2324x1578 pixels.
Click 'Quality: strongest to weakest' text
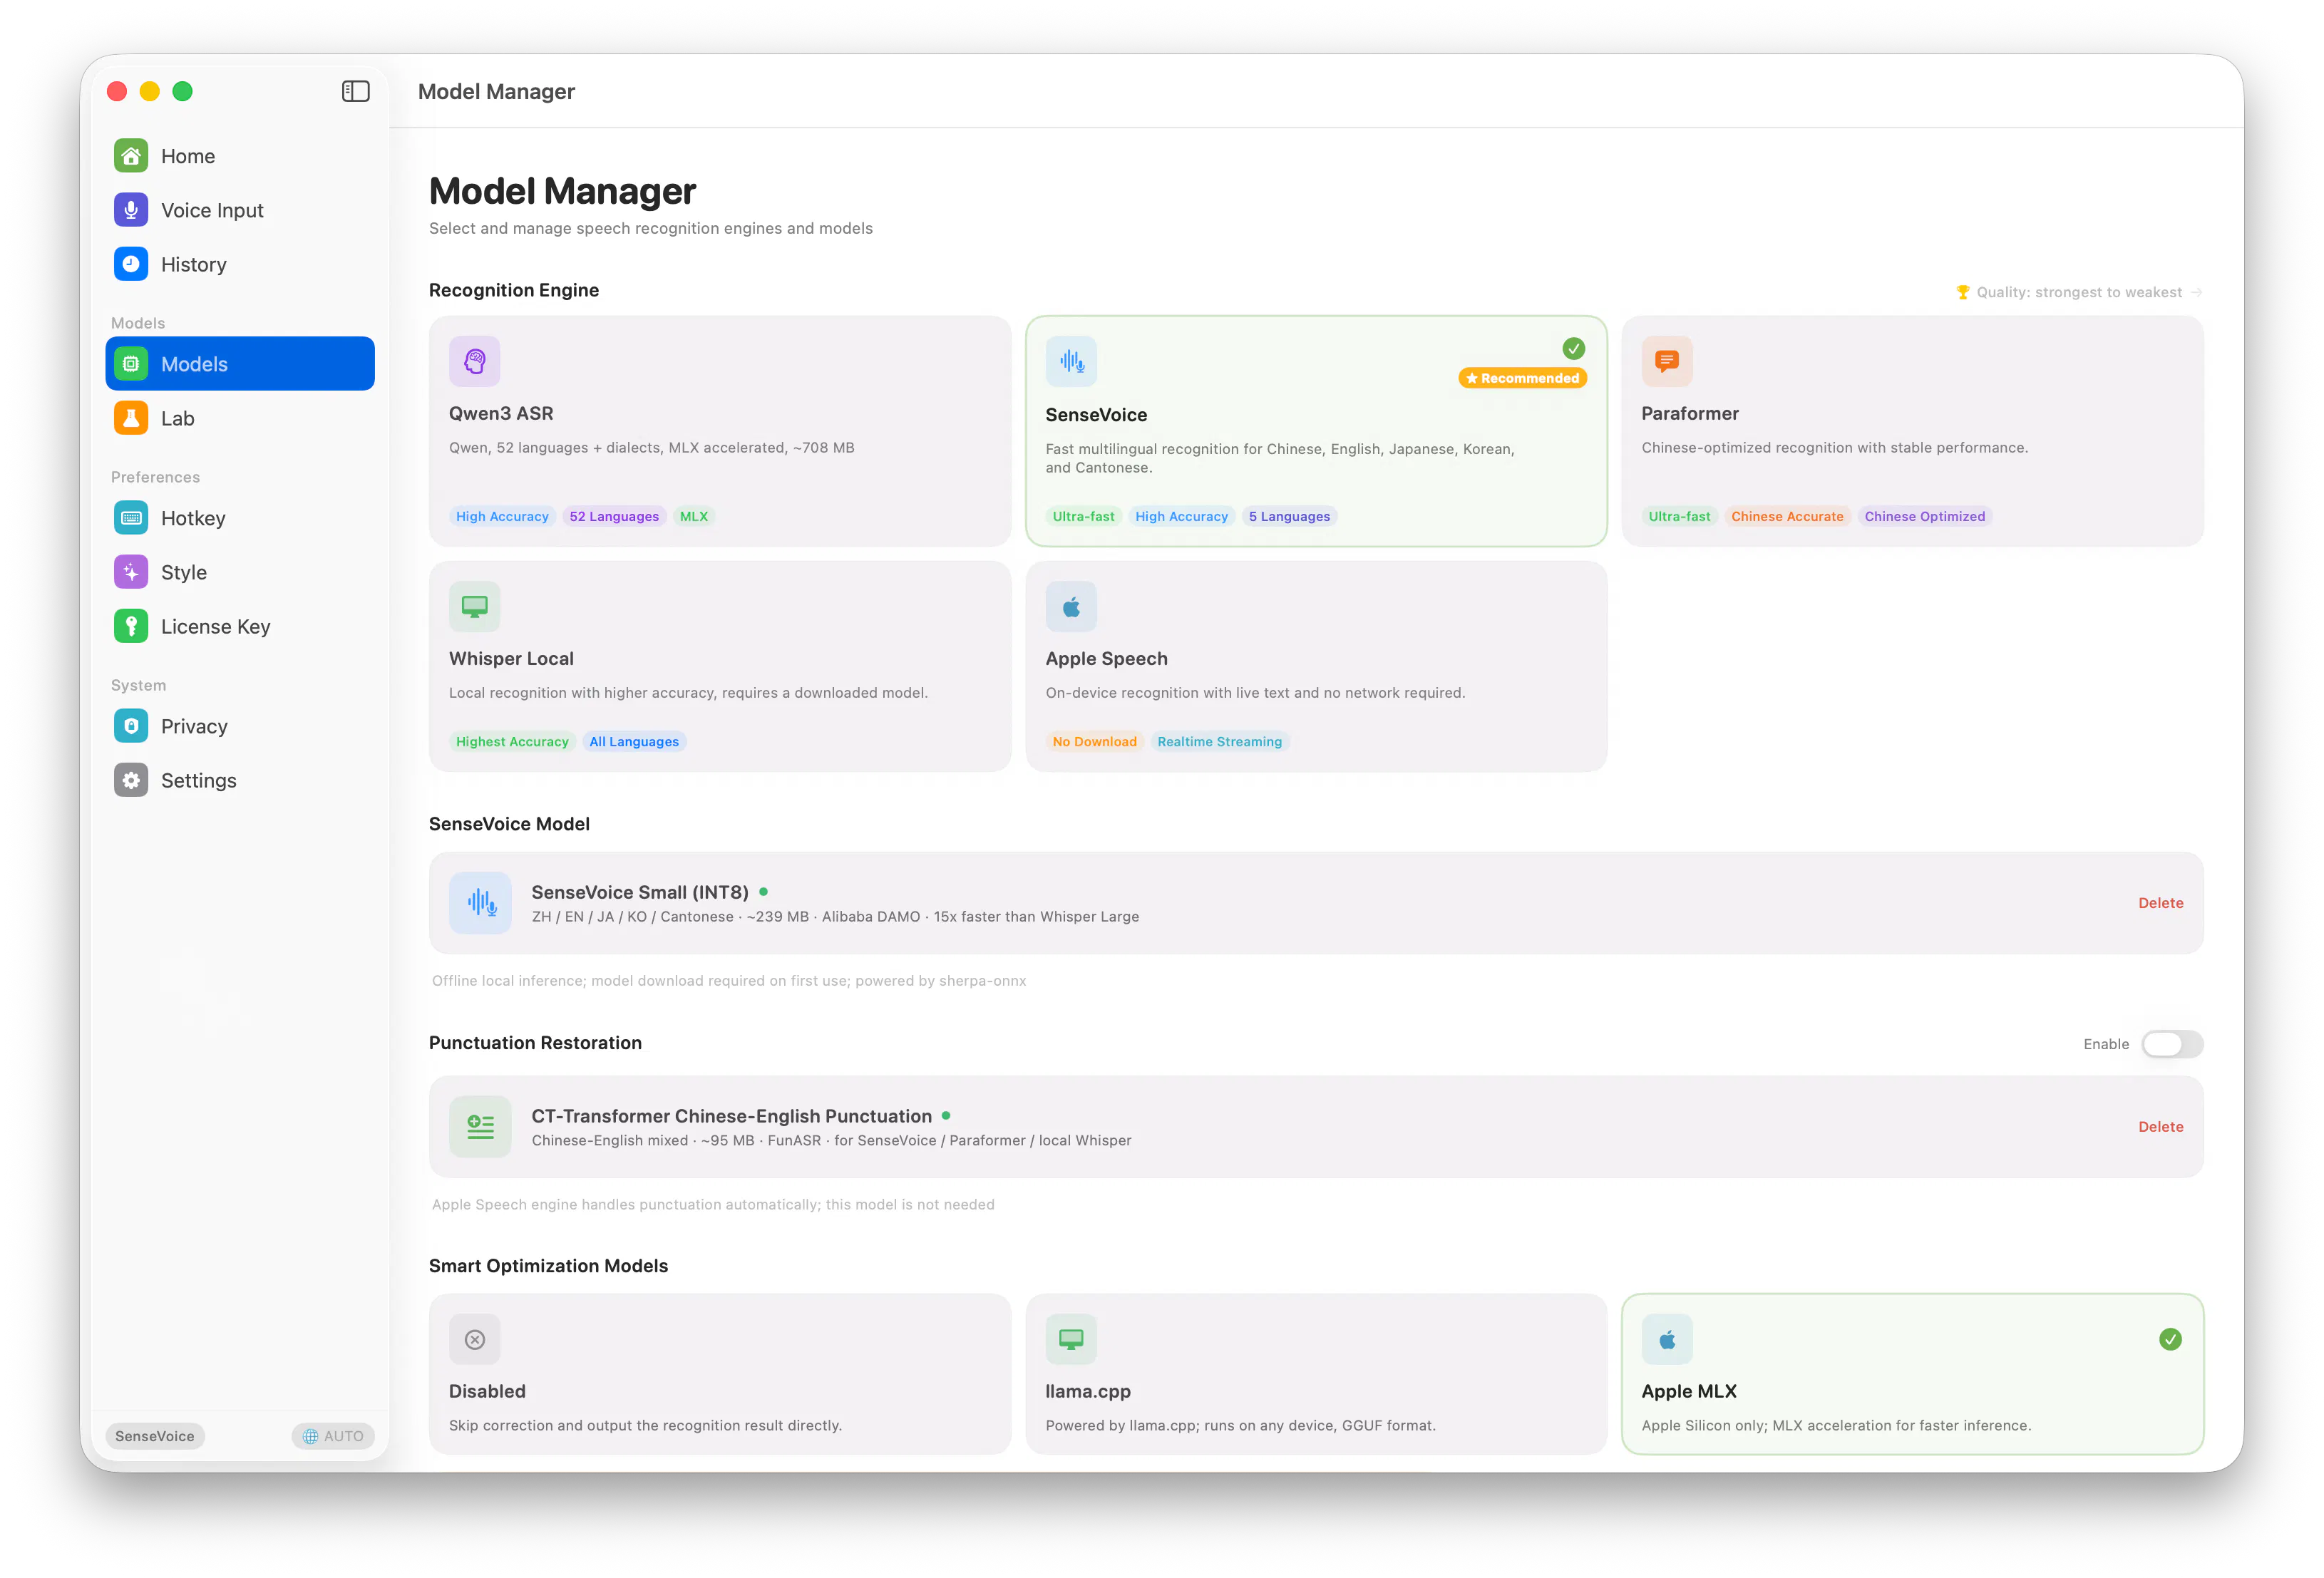pos(2079,292)
